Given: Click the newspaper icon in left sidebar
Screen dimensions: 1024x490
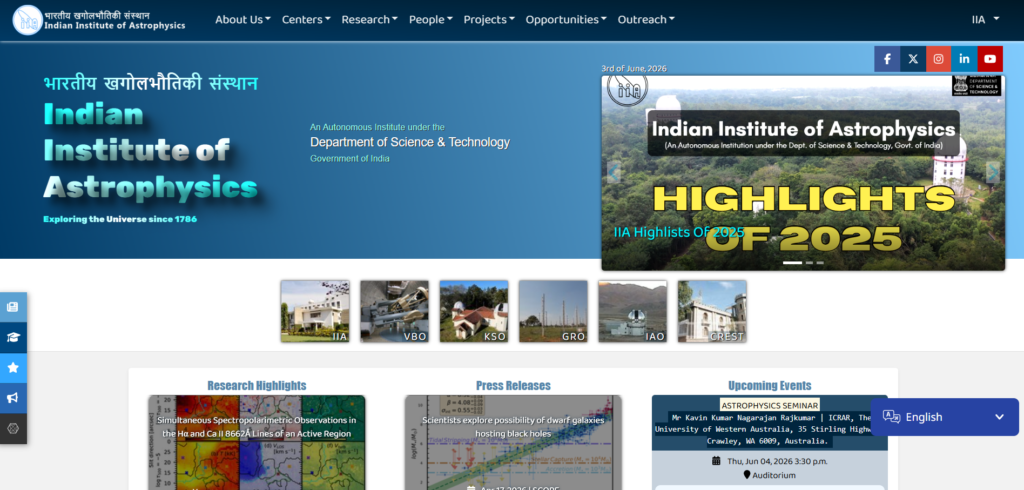Looking at the screenshot, I should 13,307.
